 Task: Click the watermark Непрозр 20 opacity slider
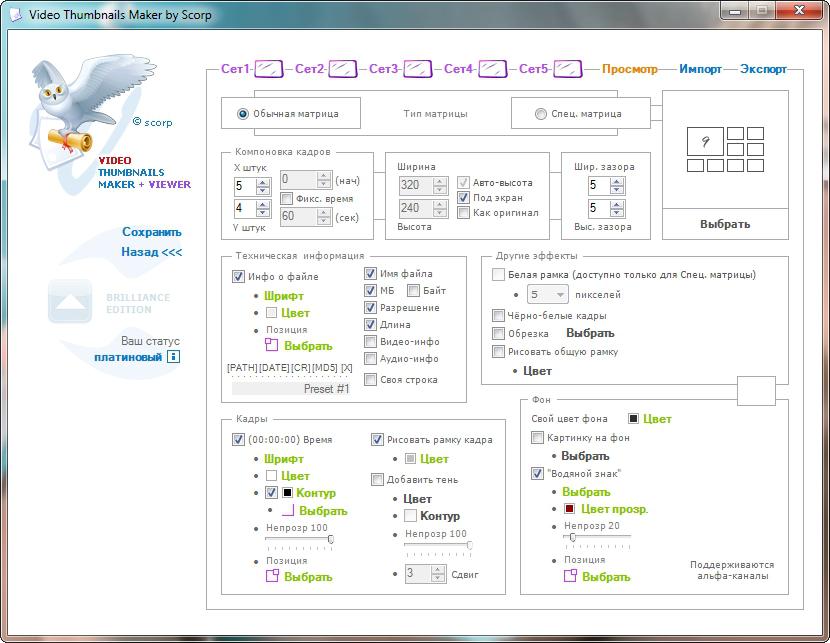pos(597,537)
